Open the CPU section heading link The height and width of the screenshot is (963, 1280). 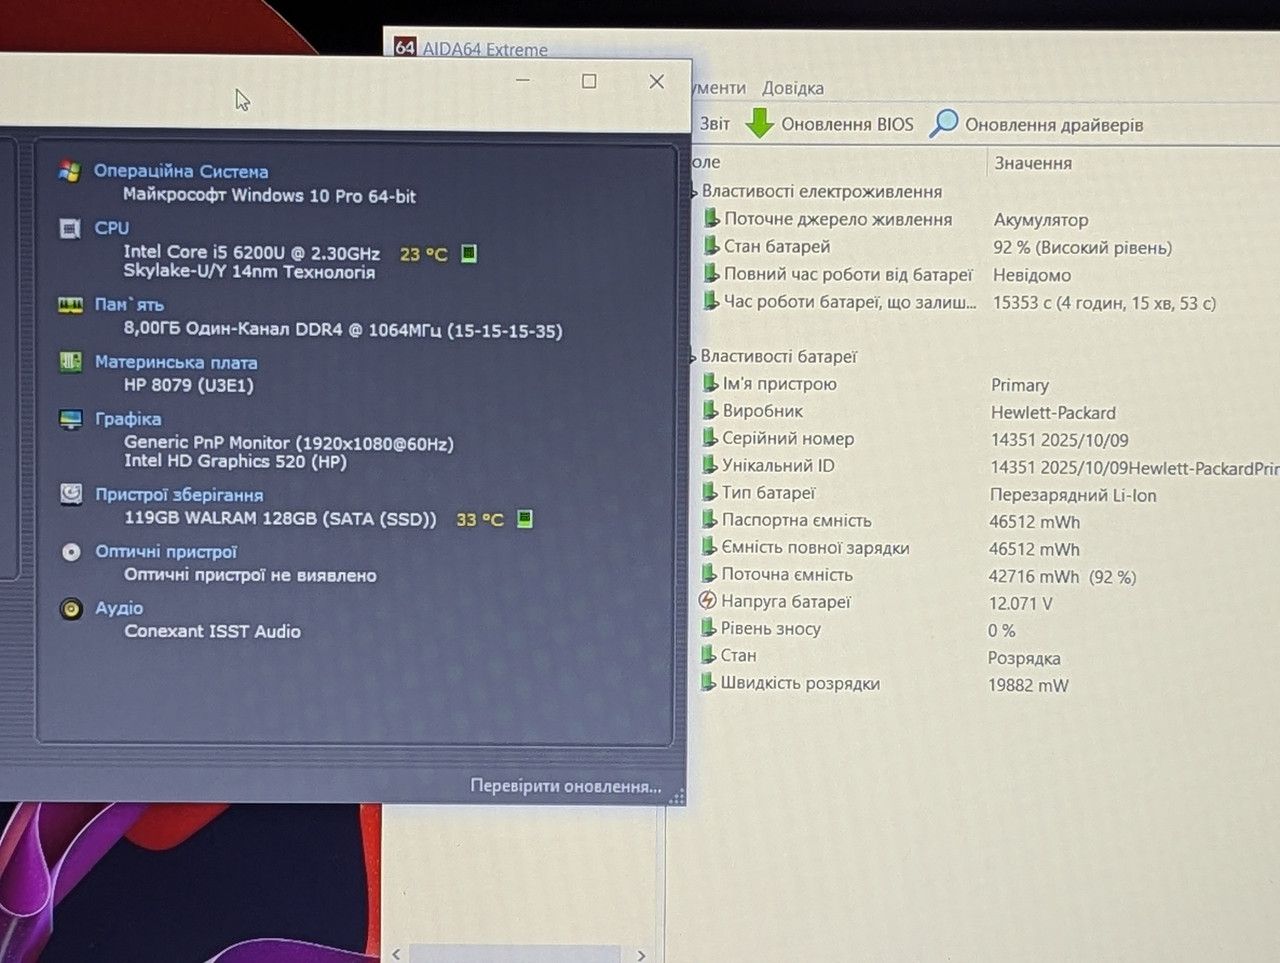pos(112,228)
